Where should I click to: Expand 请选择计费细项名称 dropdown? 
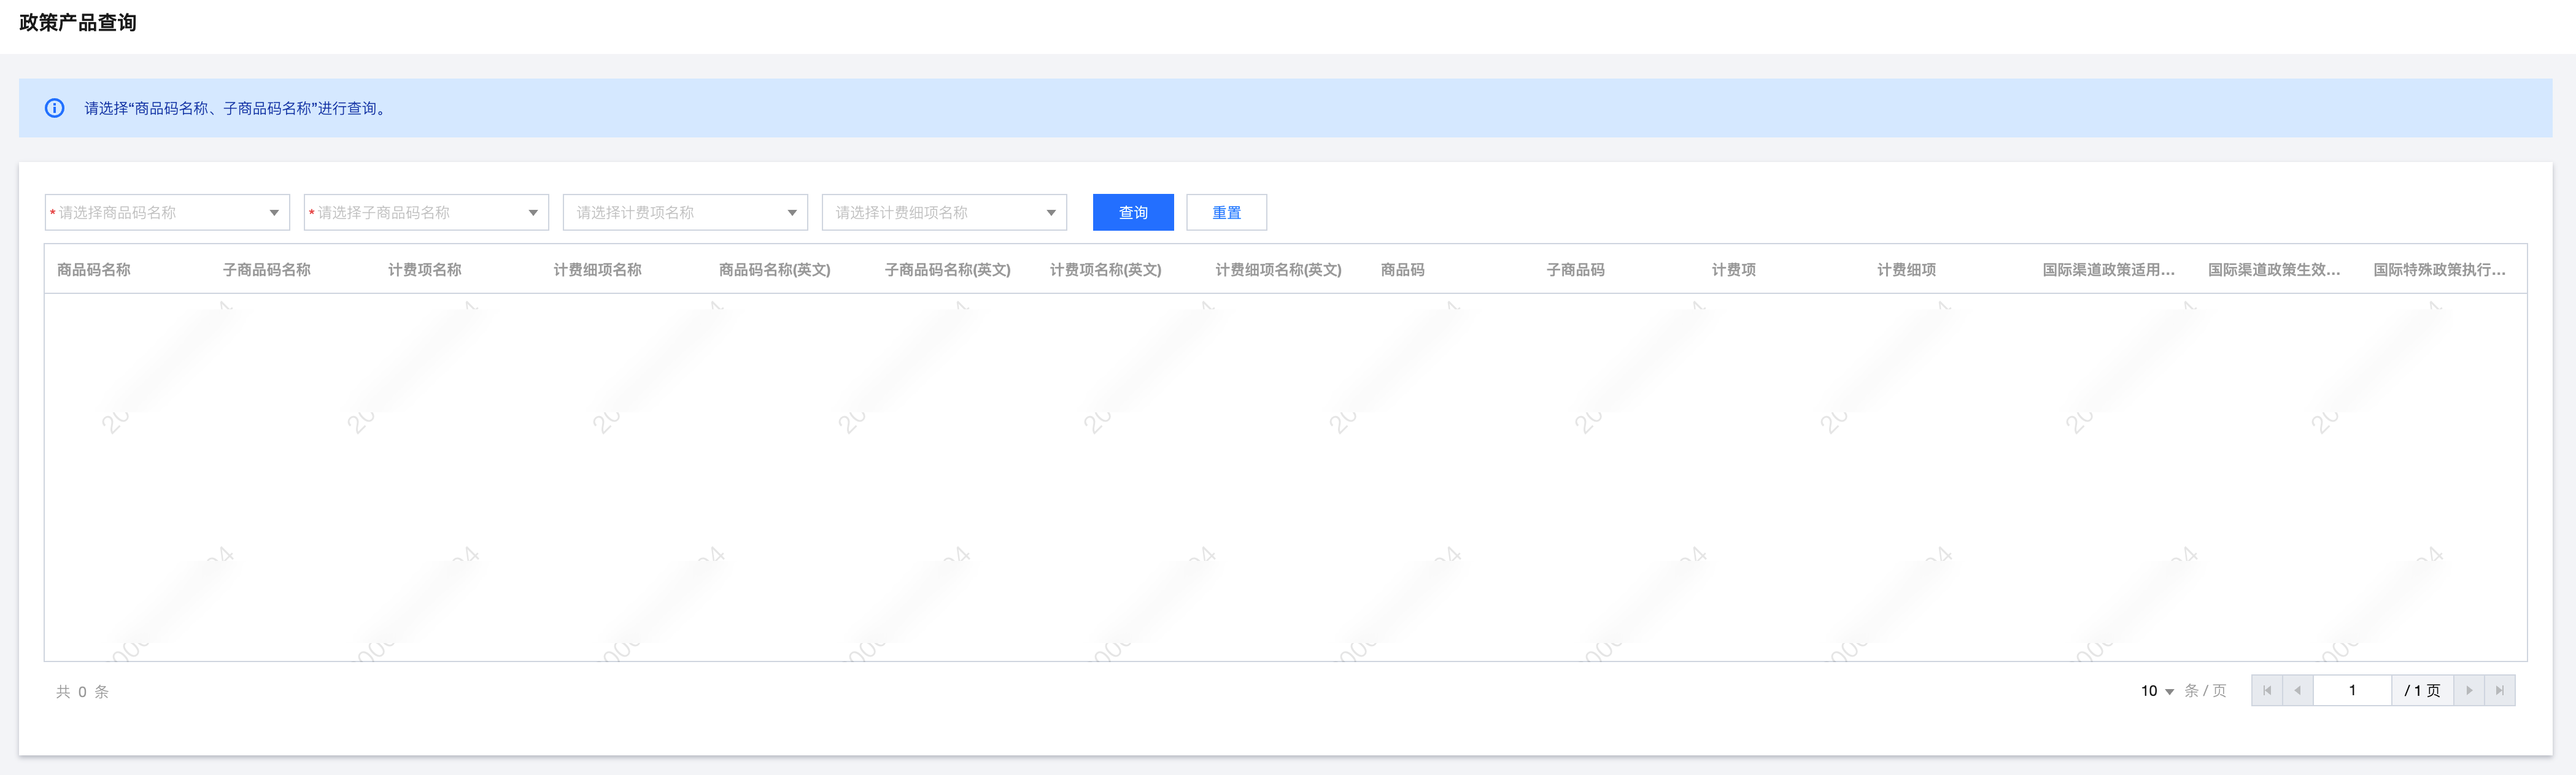coord(944,212)
